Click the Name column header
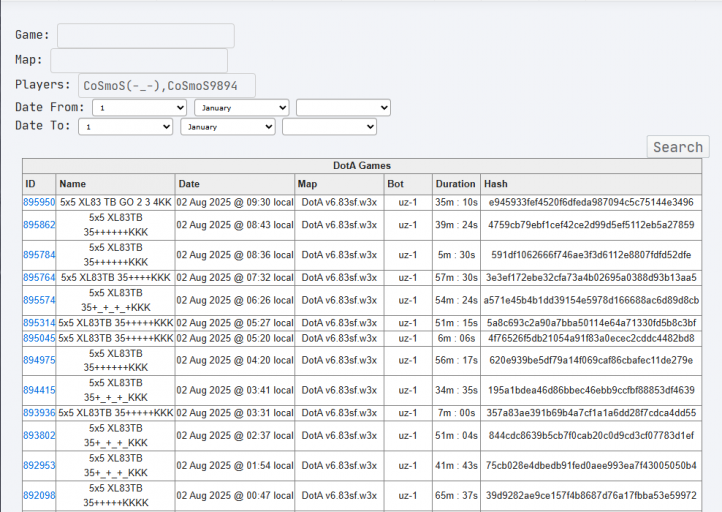The height and width of the screenshot is (512, 722). [115, 184]
